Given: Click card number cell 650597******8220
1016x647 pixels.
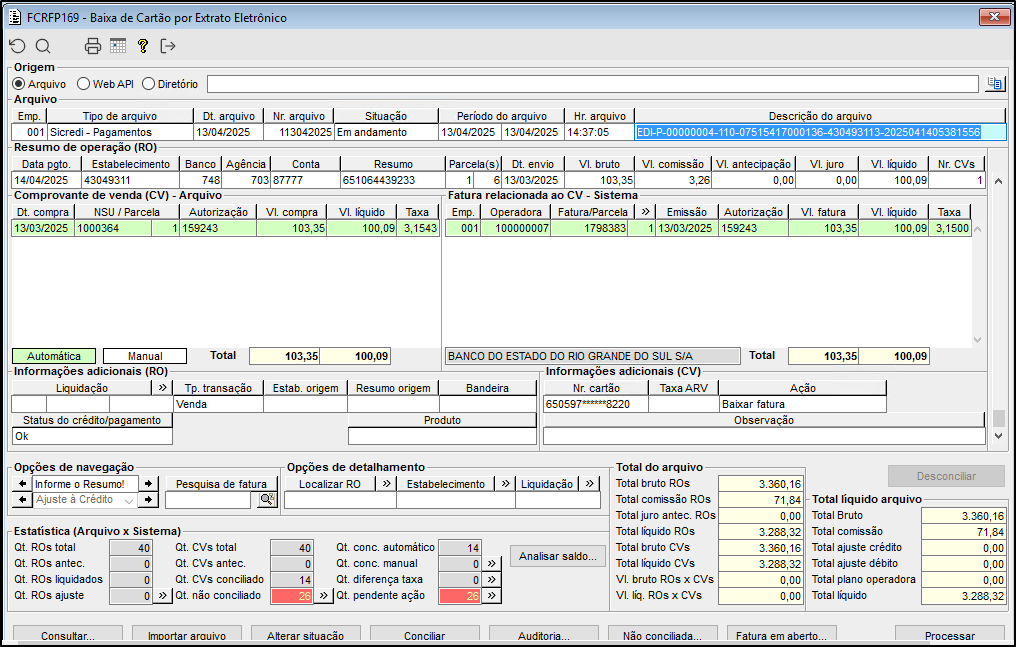Looking at the screenshot, I should pos(596,404).
